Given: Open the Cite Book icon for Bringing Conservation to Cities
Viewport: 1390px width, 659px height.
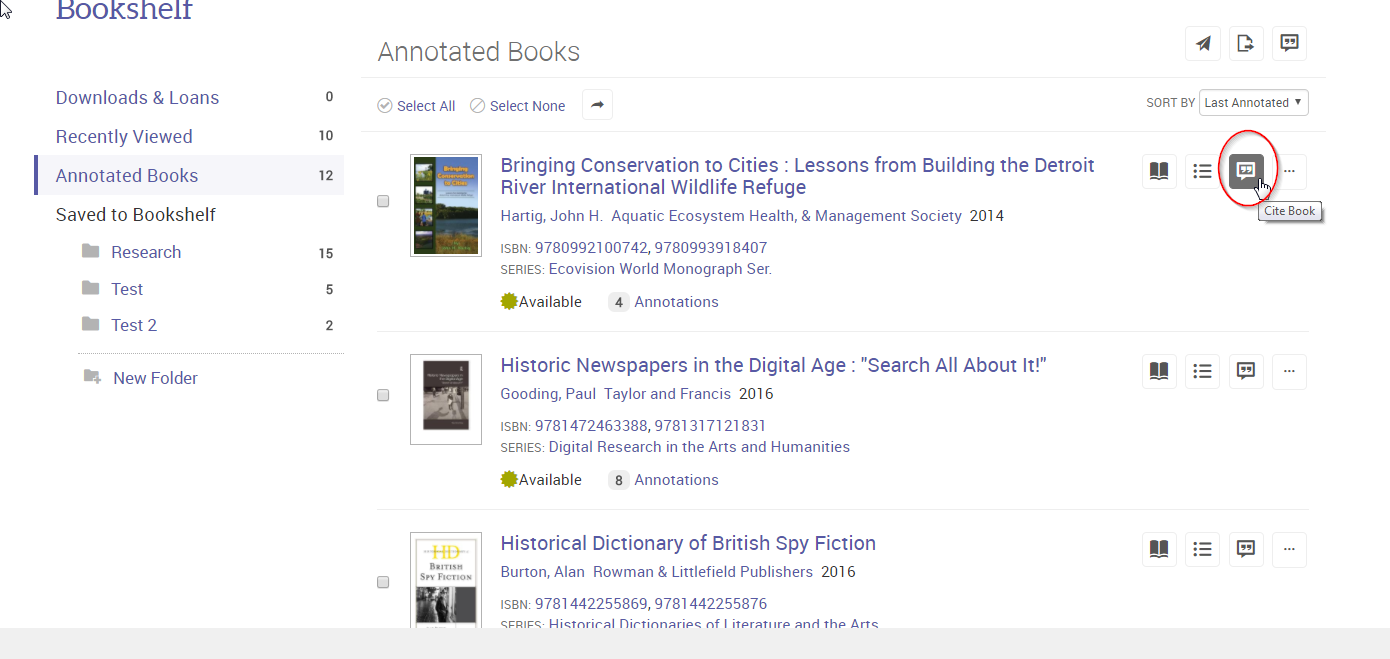Looking at the screenshot, I should click(1246, 171).
